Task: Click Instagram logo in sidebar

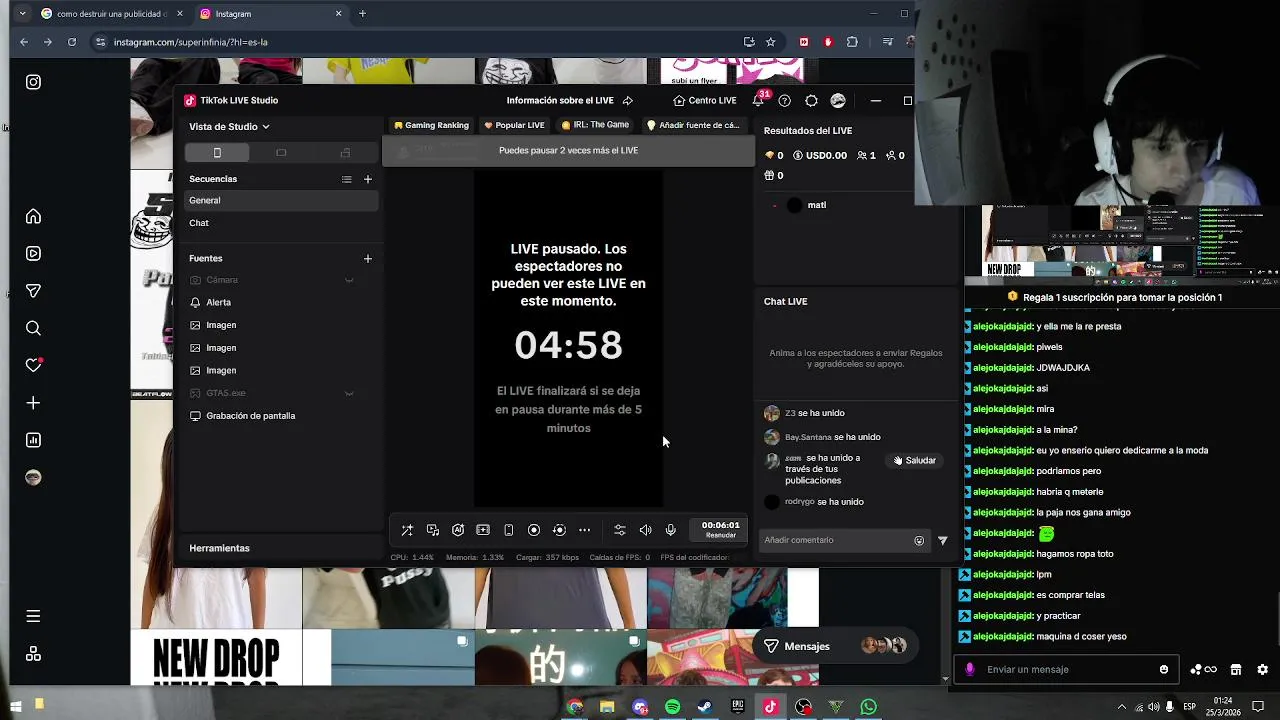Action: (33, 82)
